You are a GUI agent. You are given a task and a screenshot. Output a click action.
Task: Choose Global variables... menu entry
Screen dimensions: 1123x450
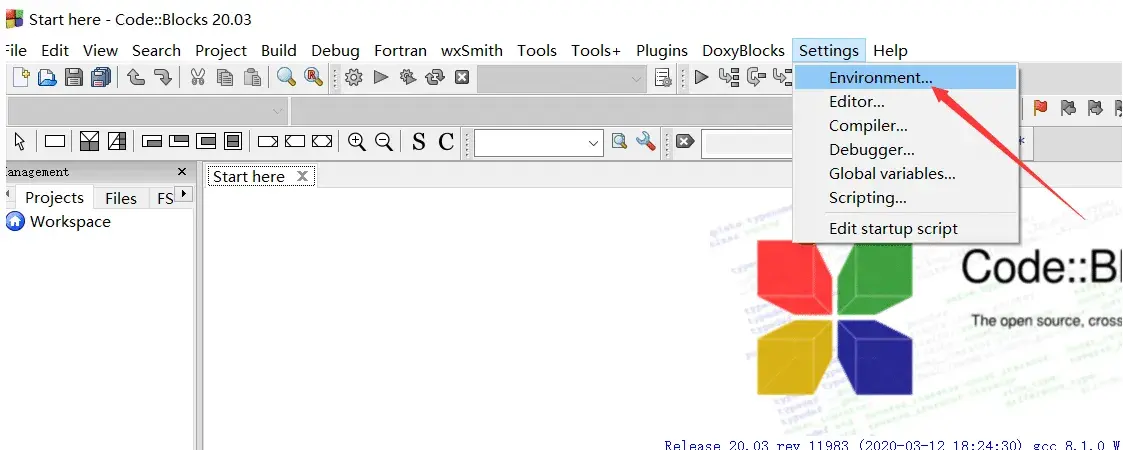point(905,173)
